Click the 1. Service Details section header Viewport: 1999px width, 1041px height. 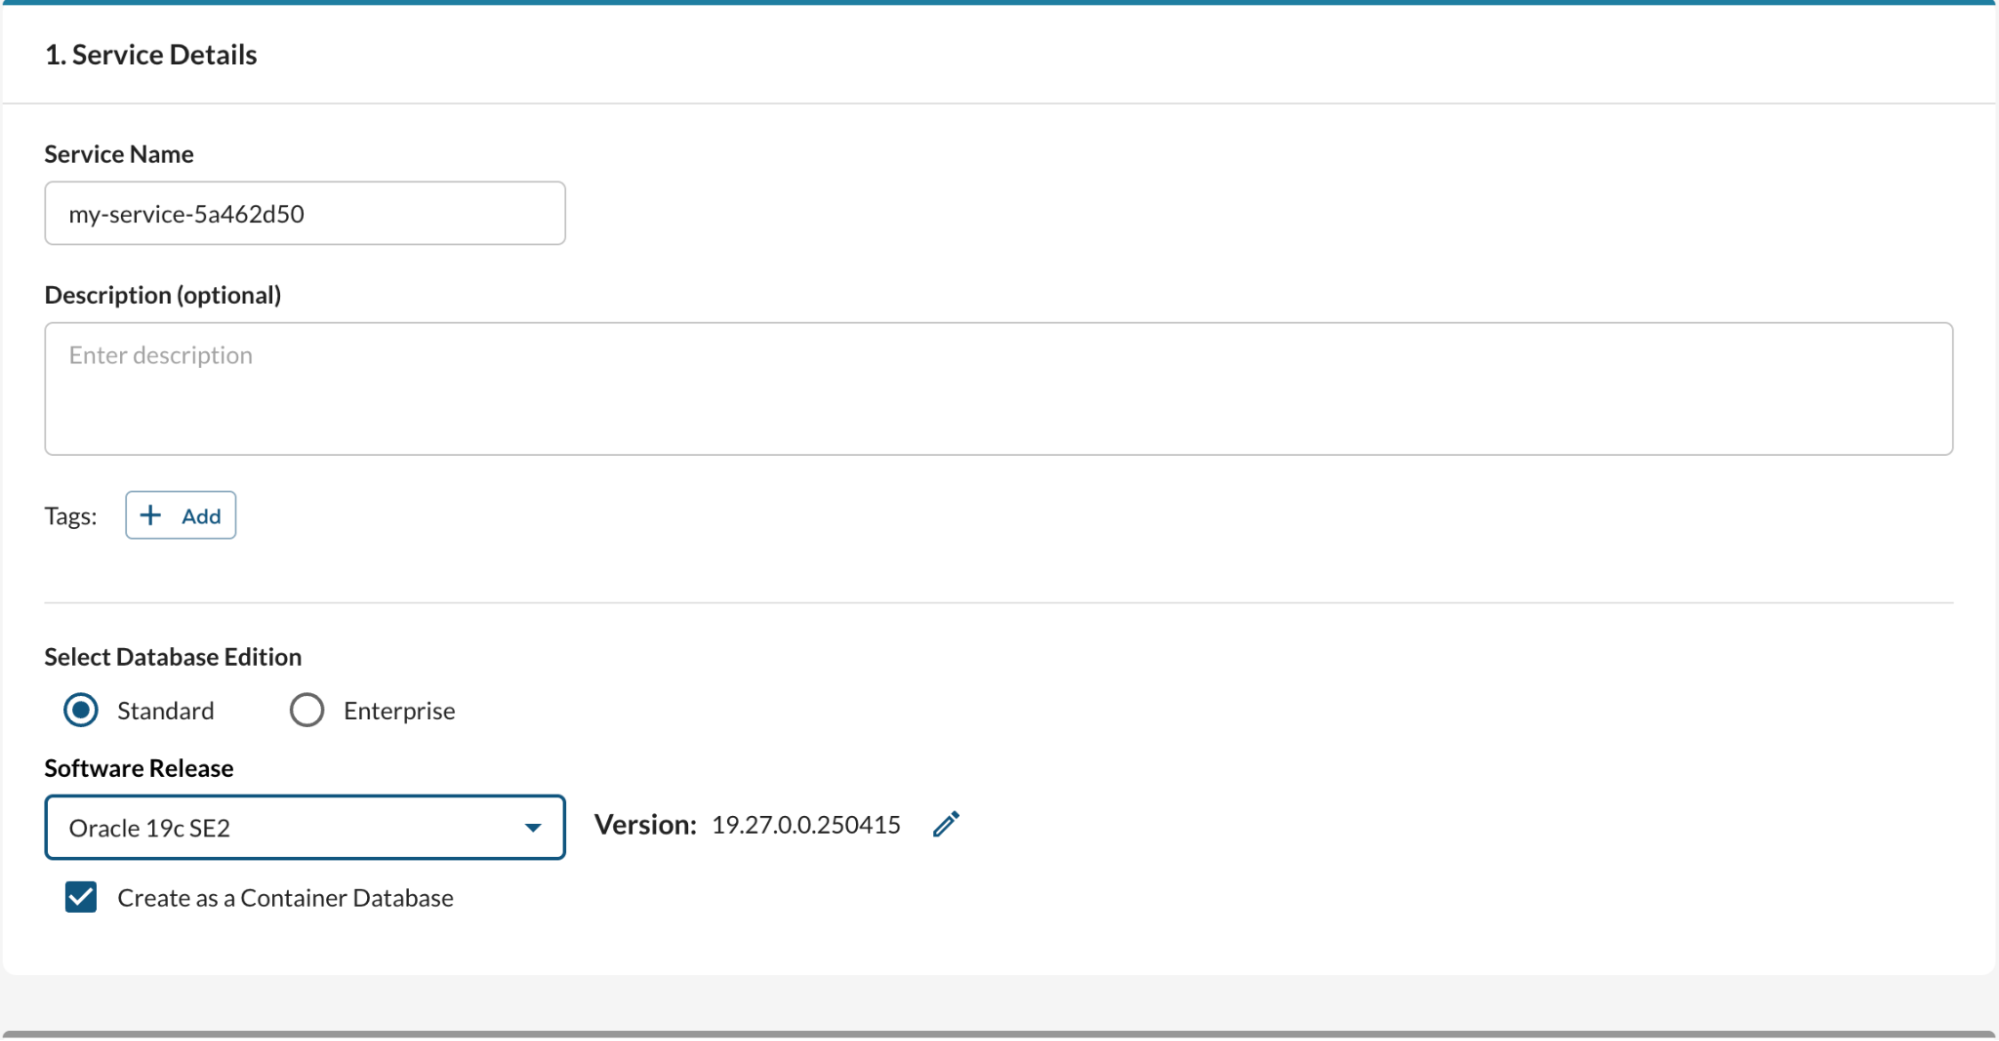(x=151, y=55)
